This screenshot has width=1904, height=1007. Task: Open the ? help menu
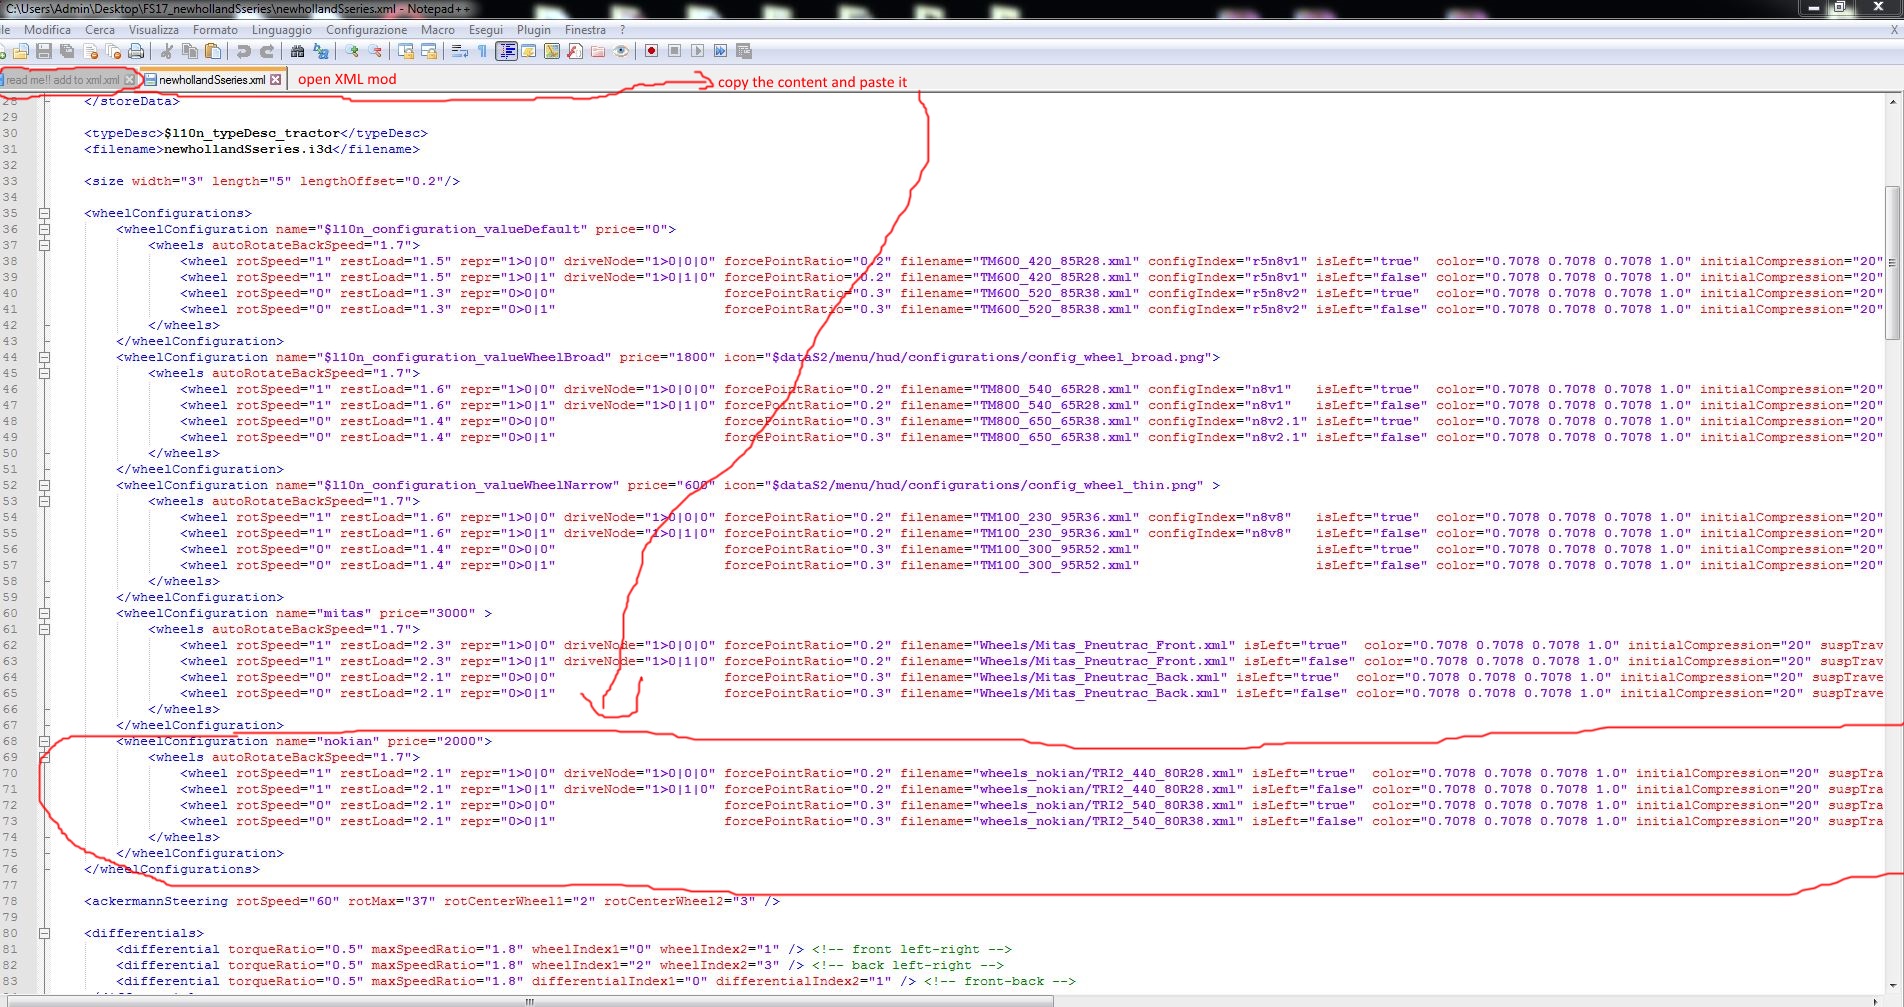pos(622,30)
